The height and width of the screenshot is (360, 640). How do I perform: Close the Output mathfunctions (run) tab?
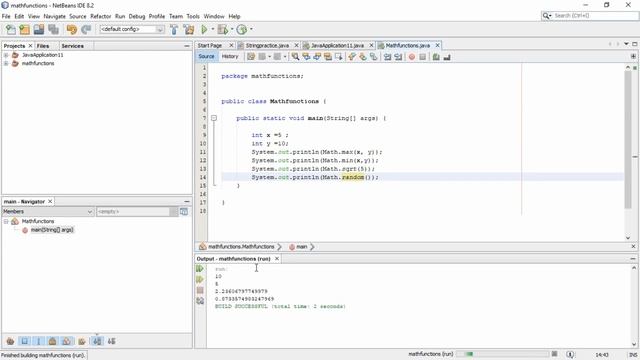pos(277,259)
